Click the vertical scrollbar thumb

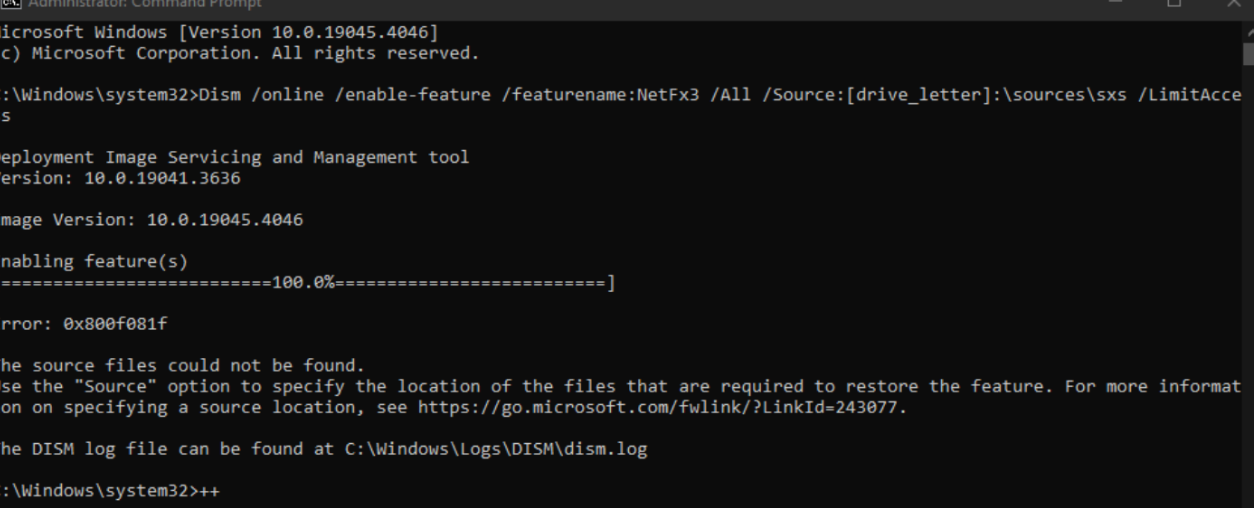pyautogui.click(x=1247, y=54)
